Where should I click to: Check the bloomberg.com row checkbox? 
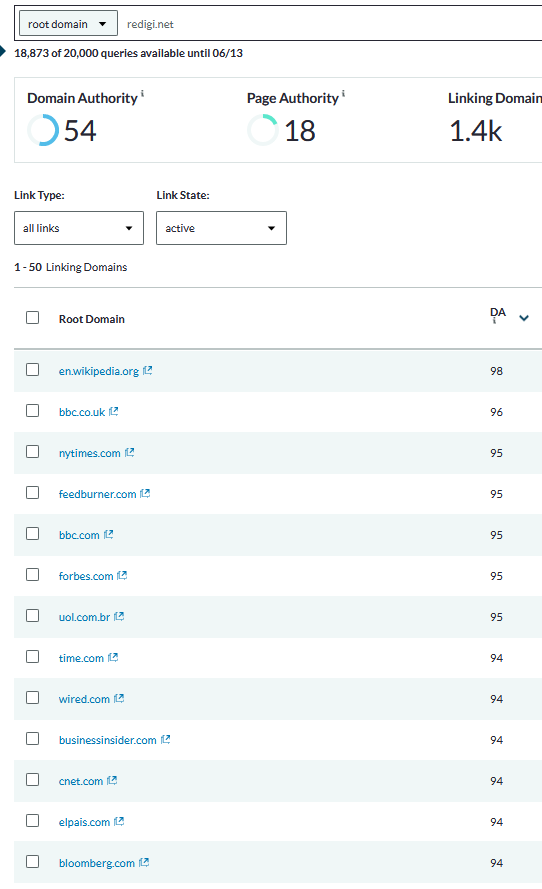point(32,862)
